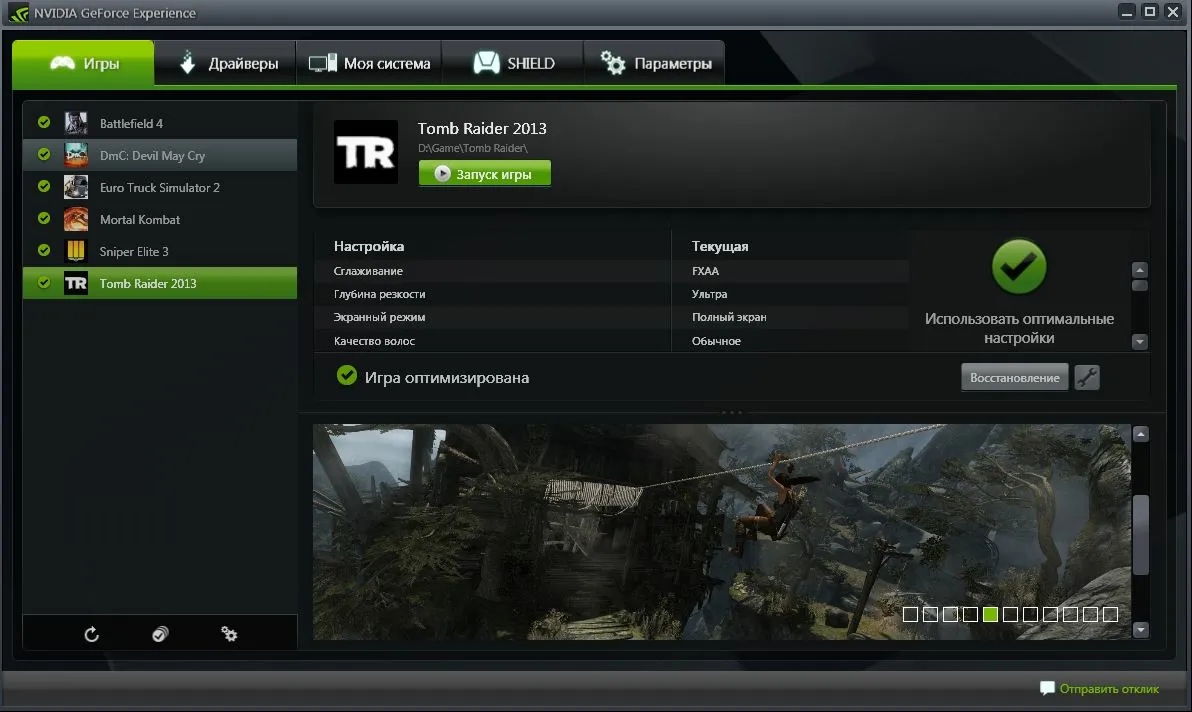Screen dimensions: 1192x712
Task: Click the refresh games icon in sidebar footer
Action: point(92,634)
